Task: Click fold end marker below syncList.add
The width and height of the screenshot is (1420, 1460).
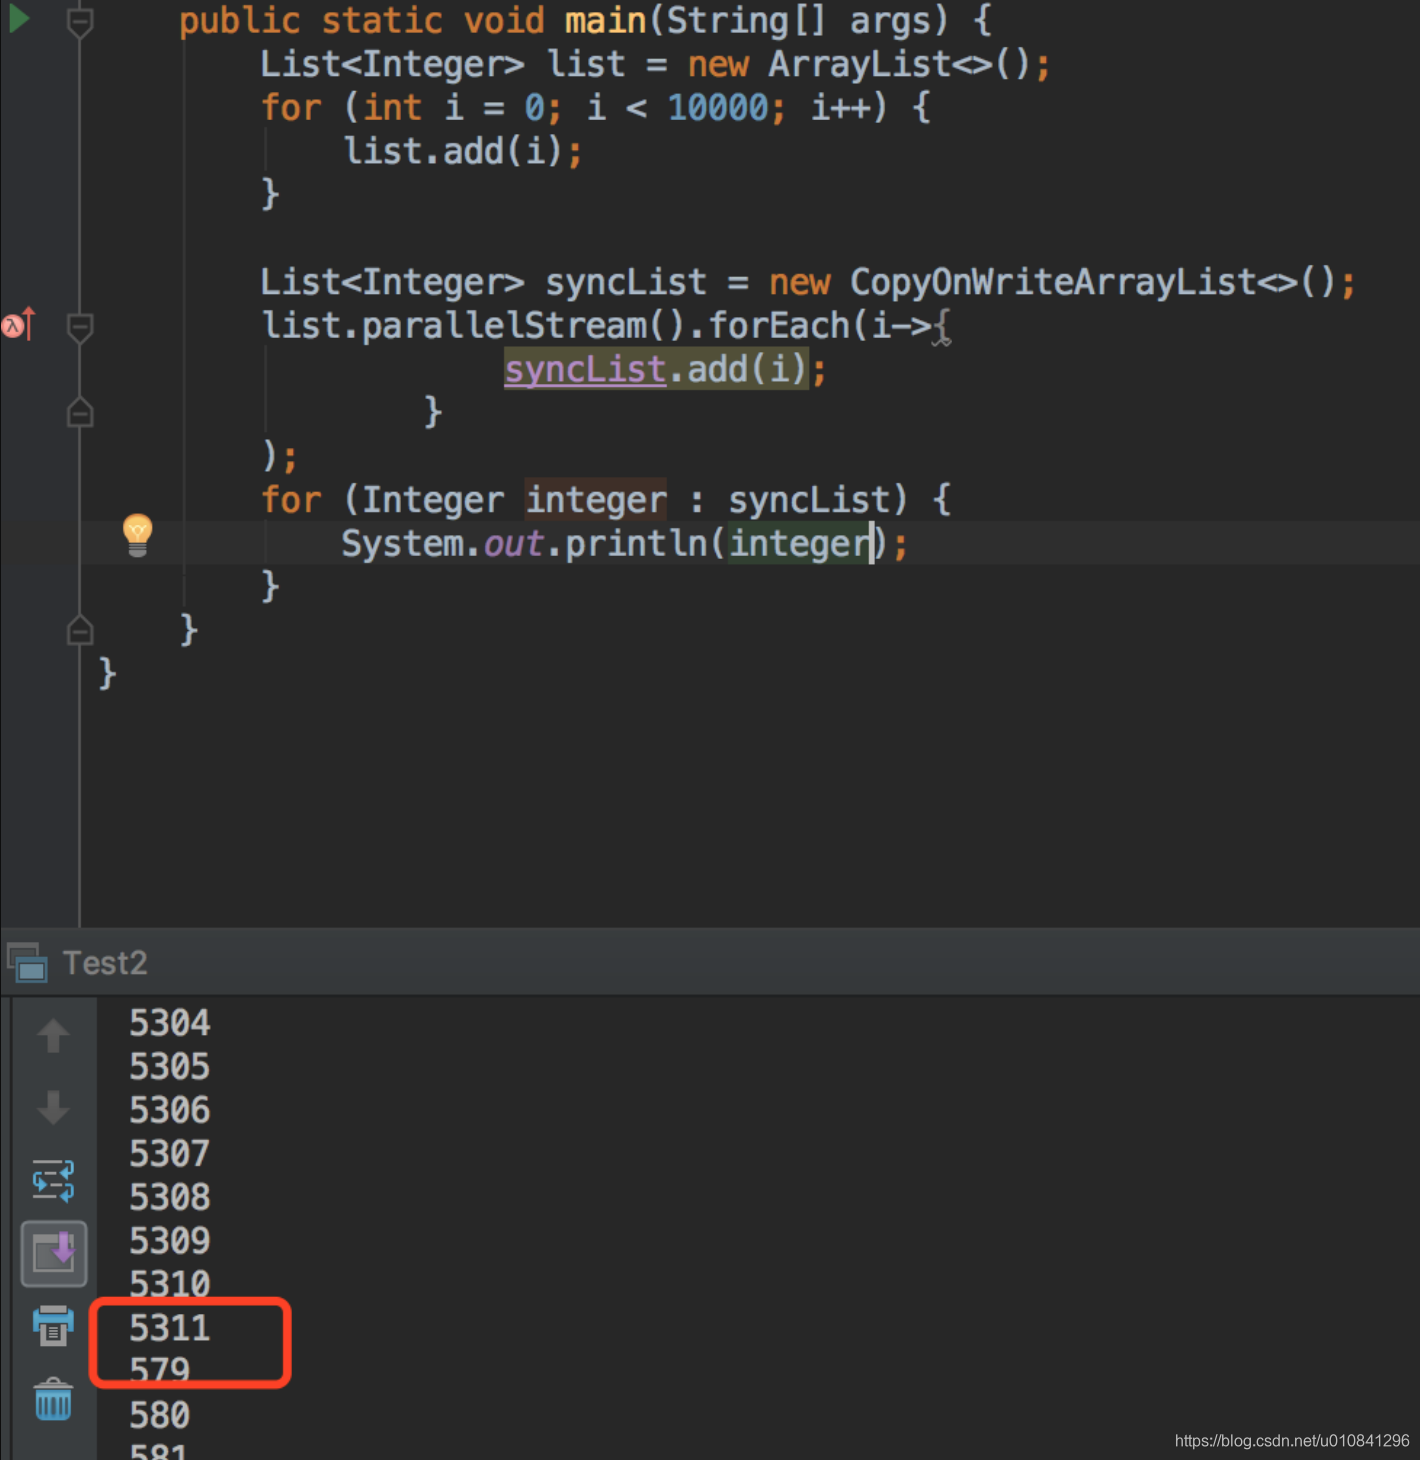Action: click(80, 412)
